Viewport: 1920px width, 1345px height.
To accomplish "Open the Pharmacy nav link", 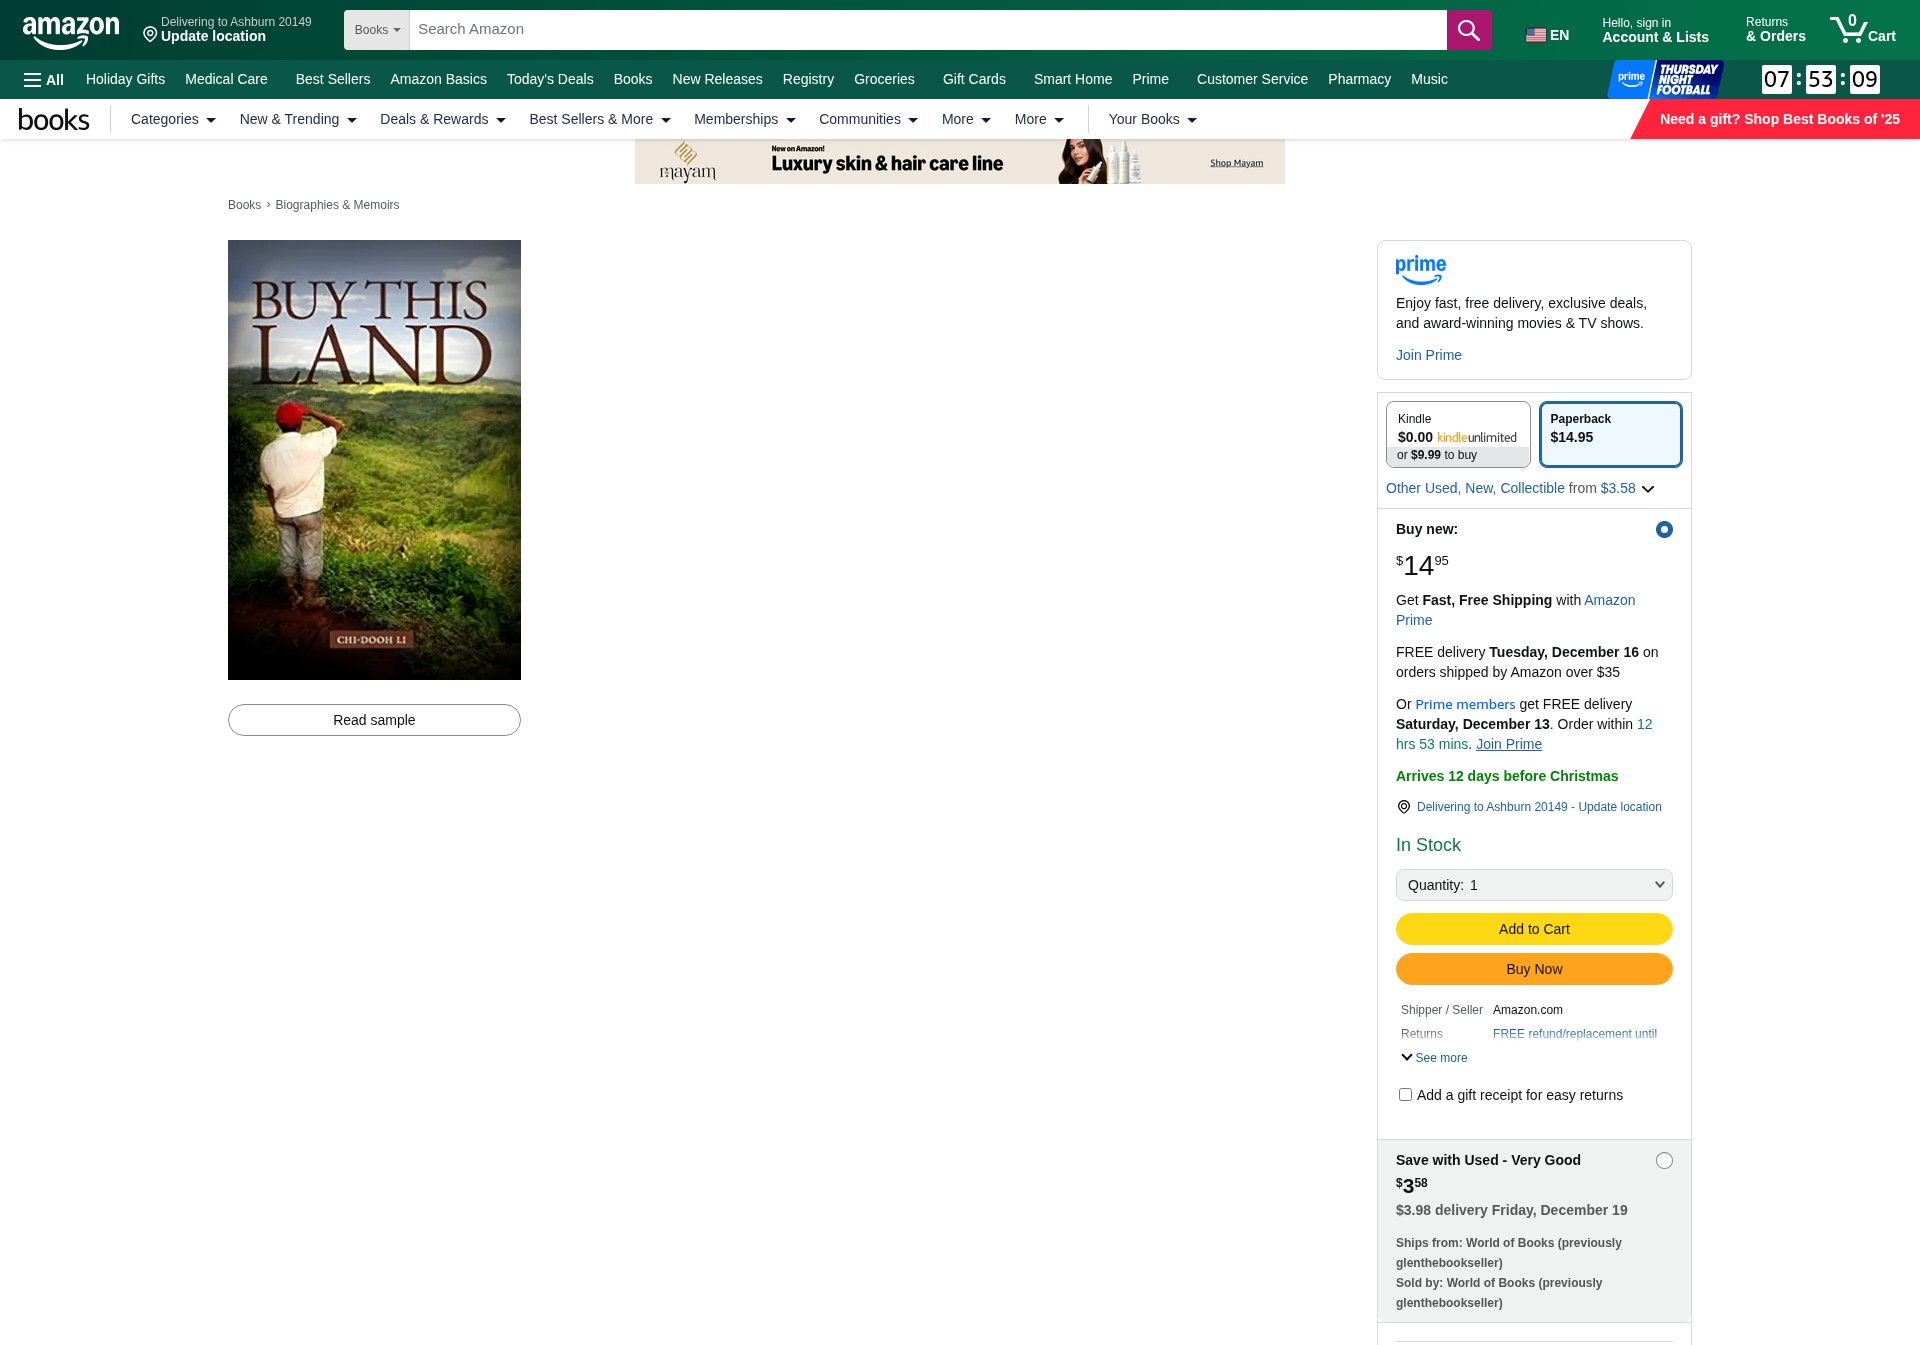I will click(1359, 80).
